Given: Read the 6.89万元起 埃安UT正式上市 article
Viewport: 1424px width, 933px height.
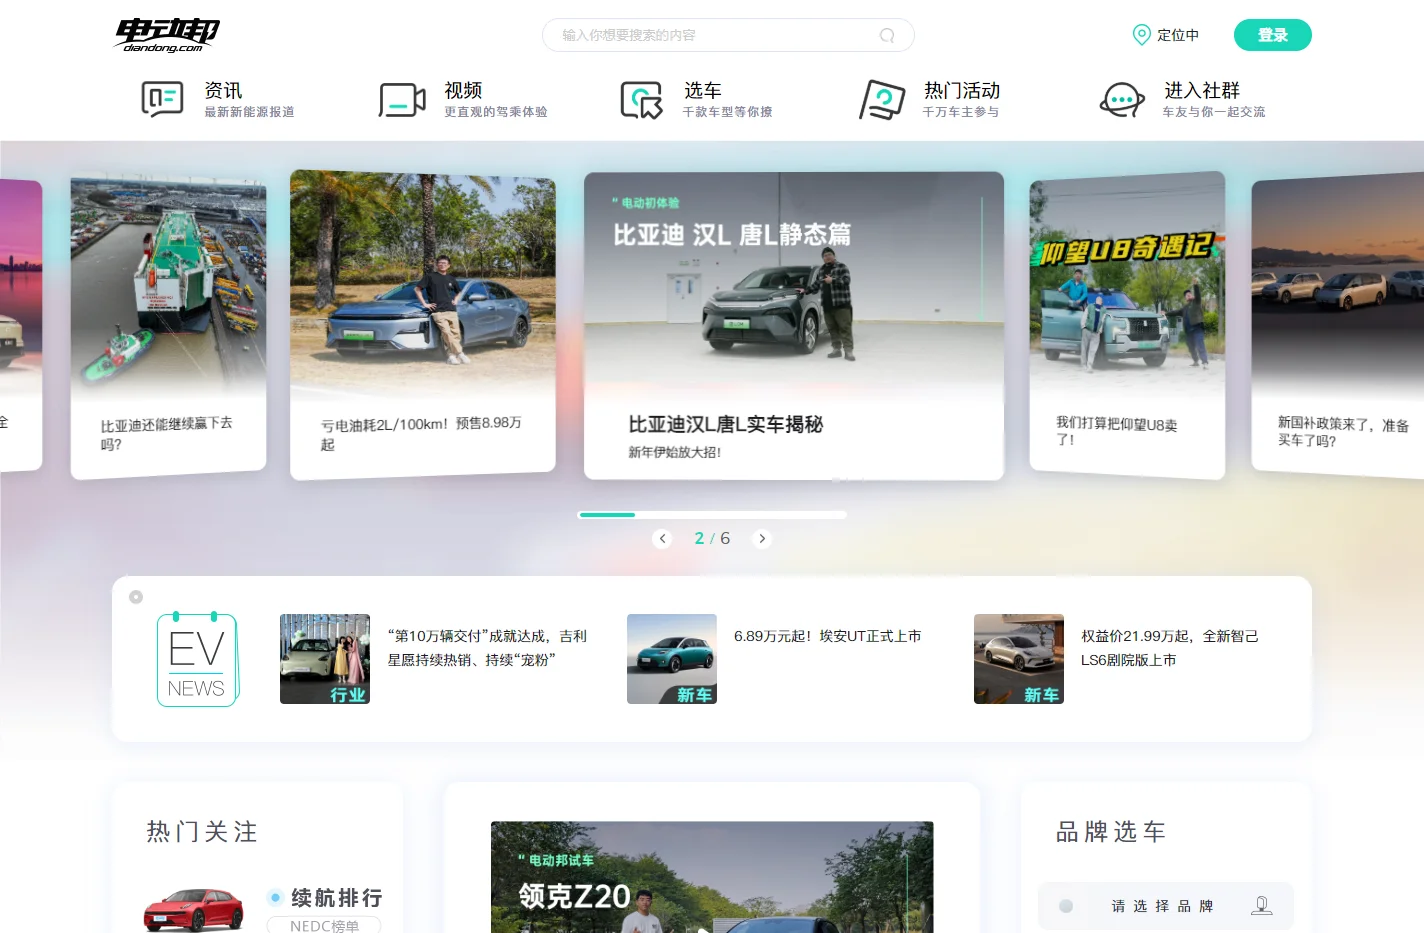Looking at the screenshot, I should [x=827, y=636].
